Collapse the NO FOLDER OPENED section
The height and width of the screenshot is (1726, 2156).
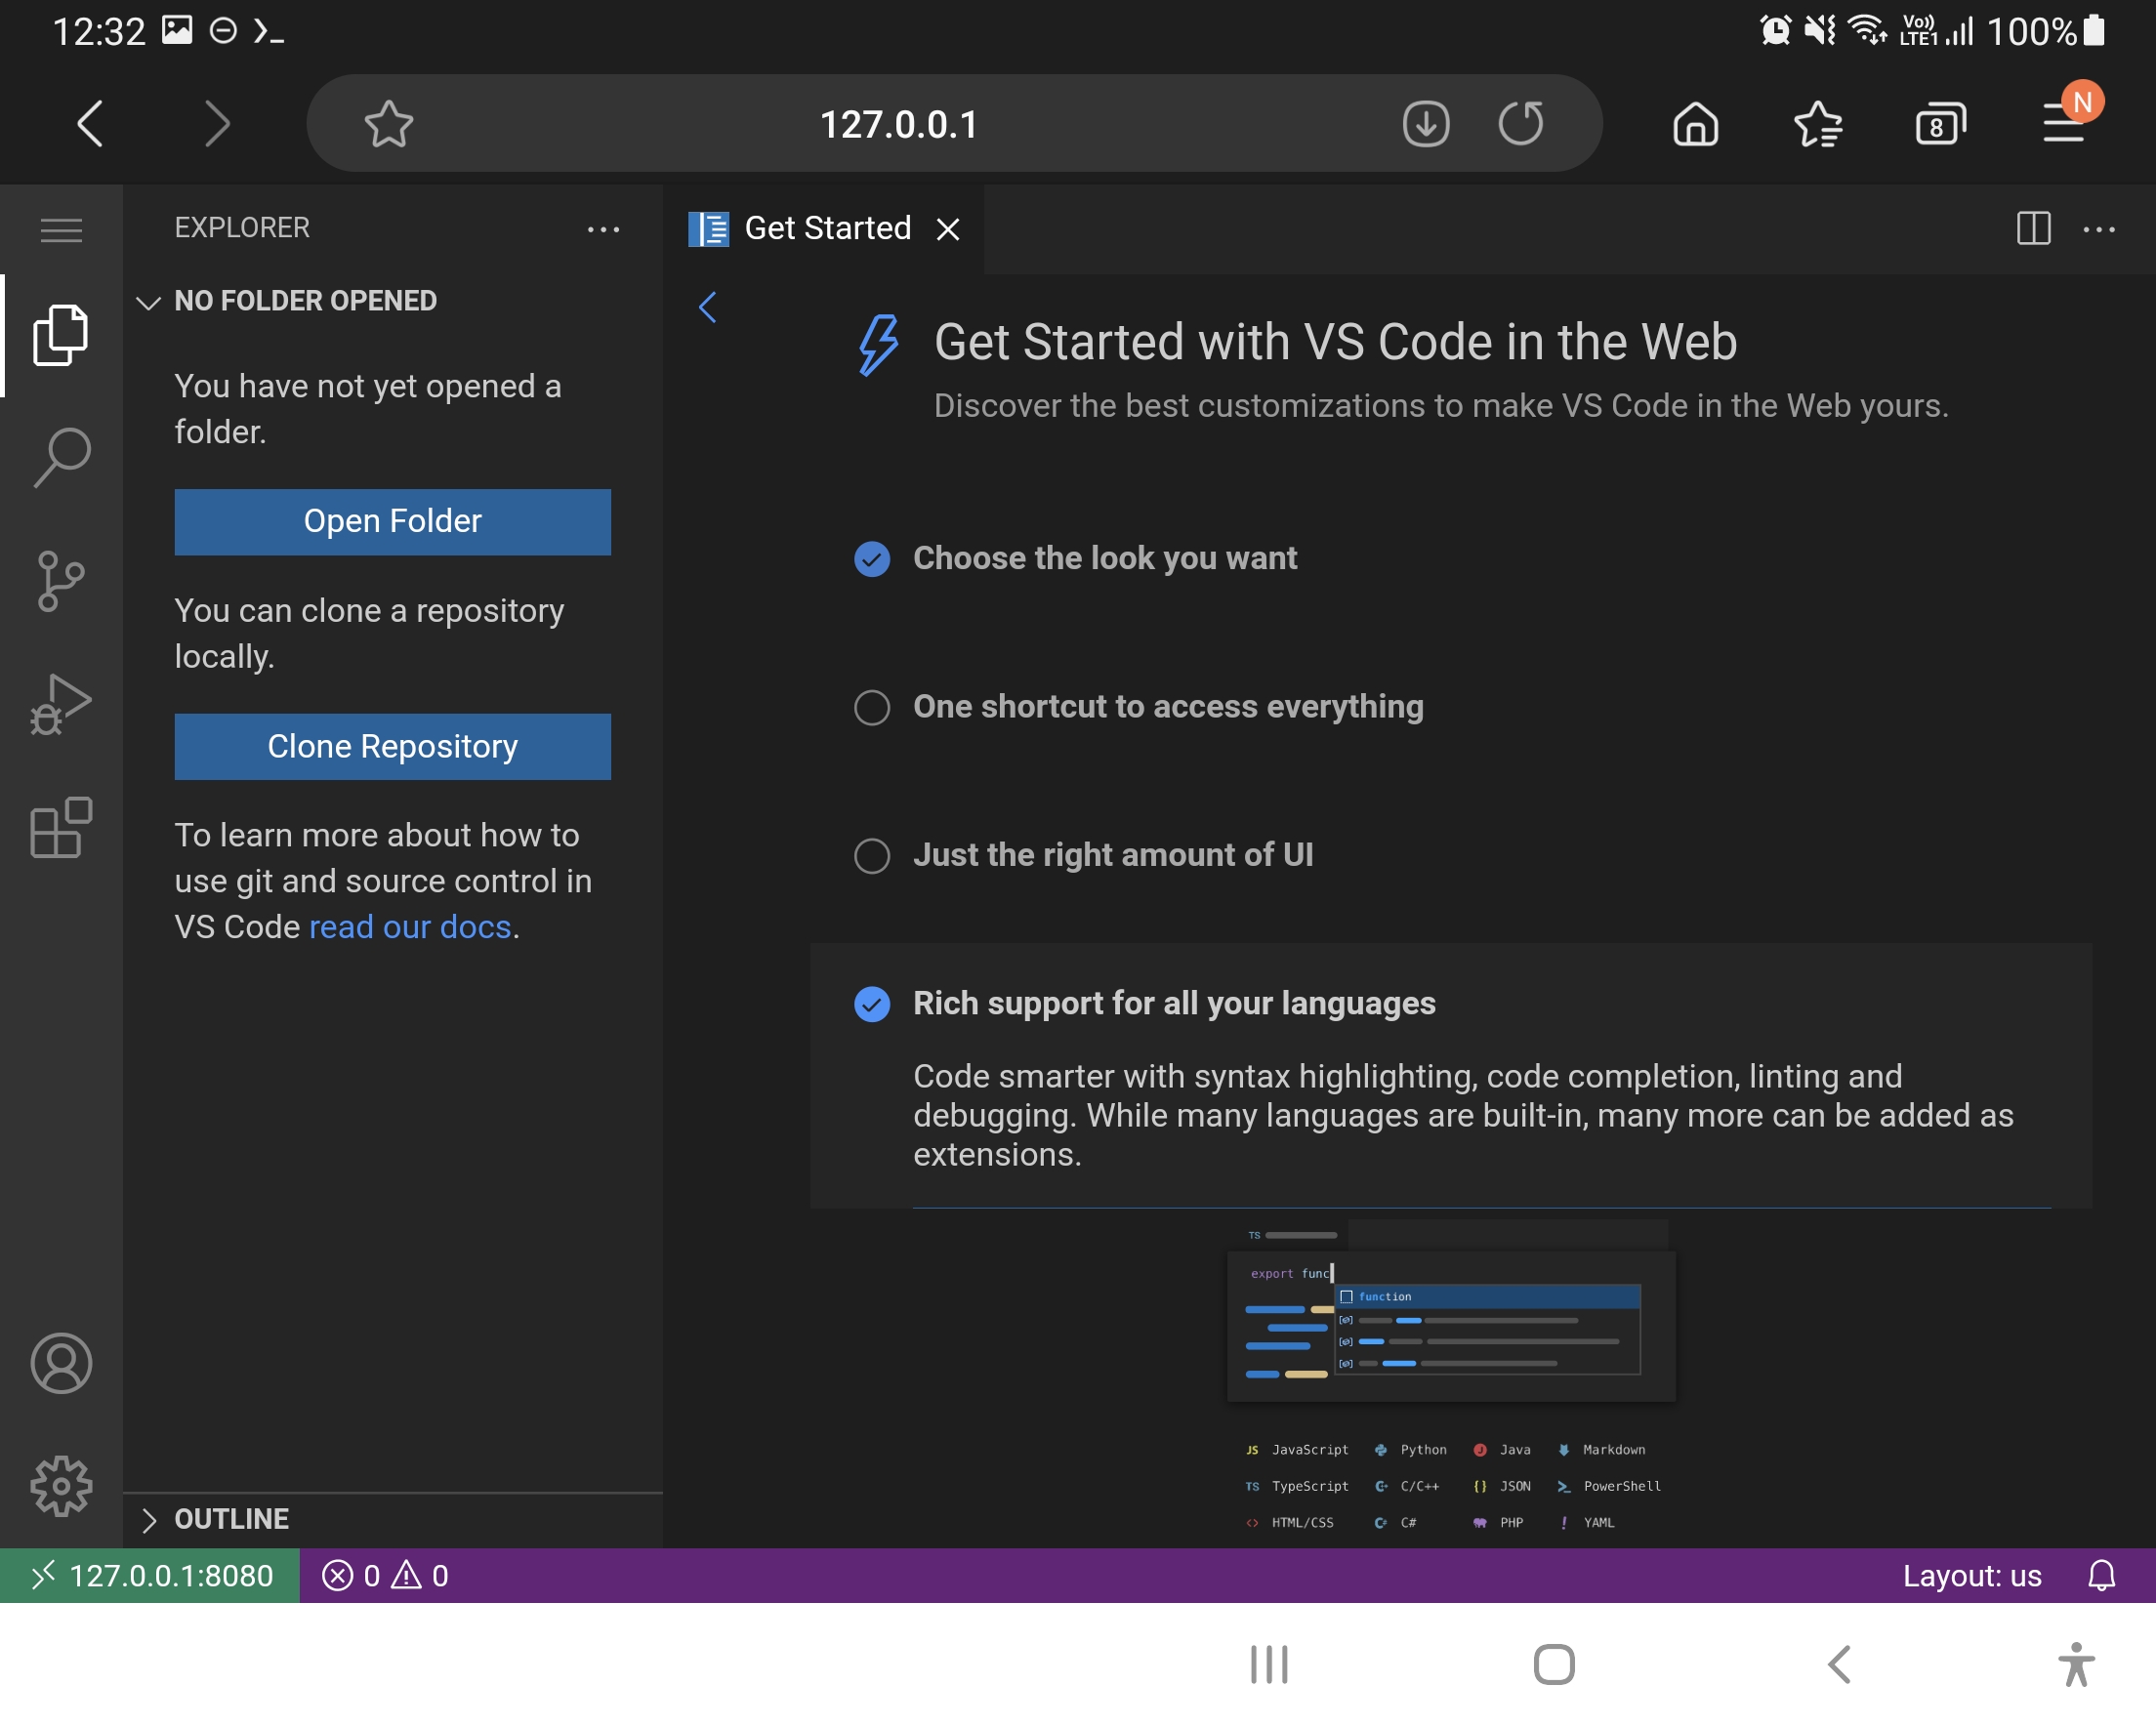[393, 301]
